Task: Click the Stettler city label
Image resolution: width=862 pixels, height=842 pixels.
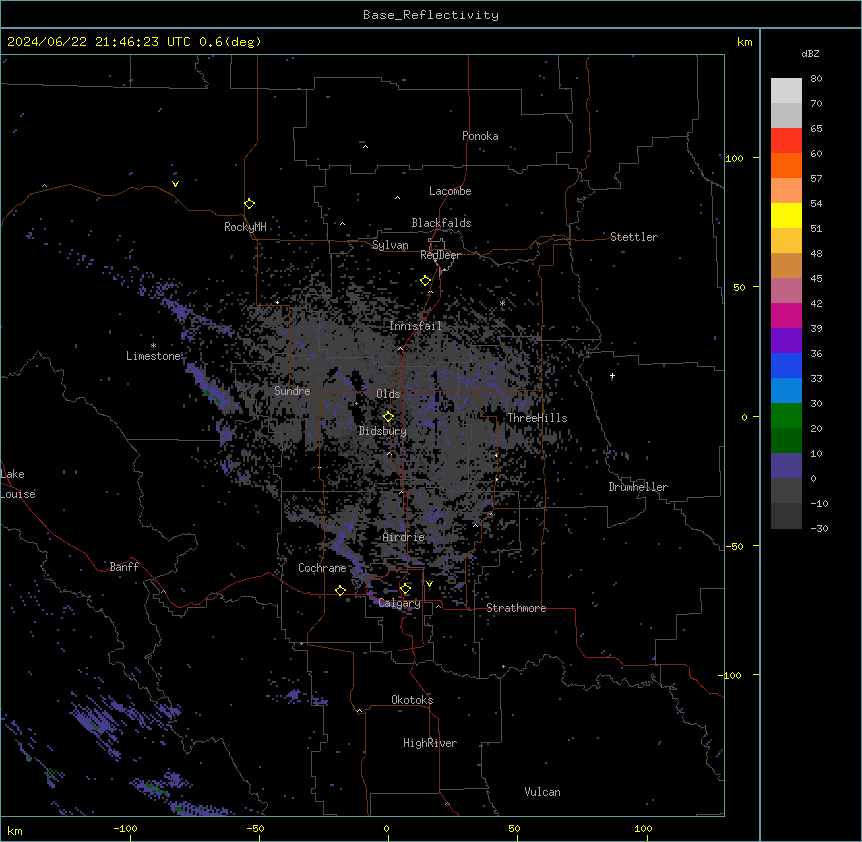Action: [x=634, y=237]
